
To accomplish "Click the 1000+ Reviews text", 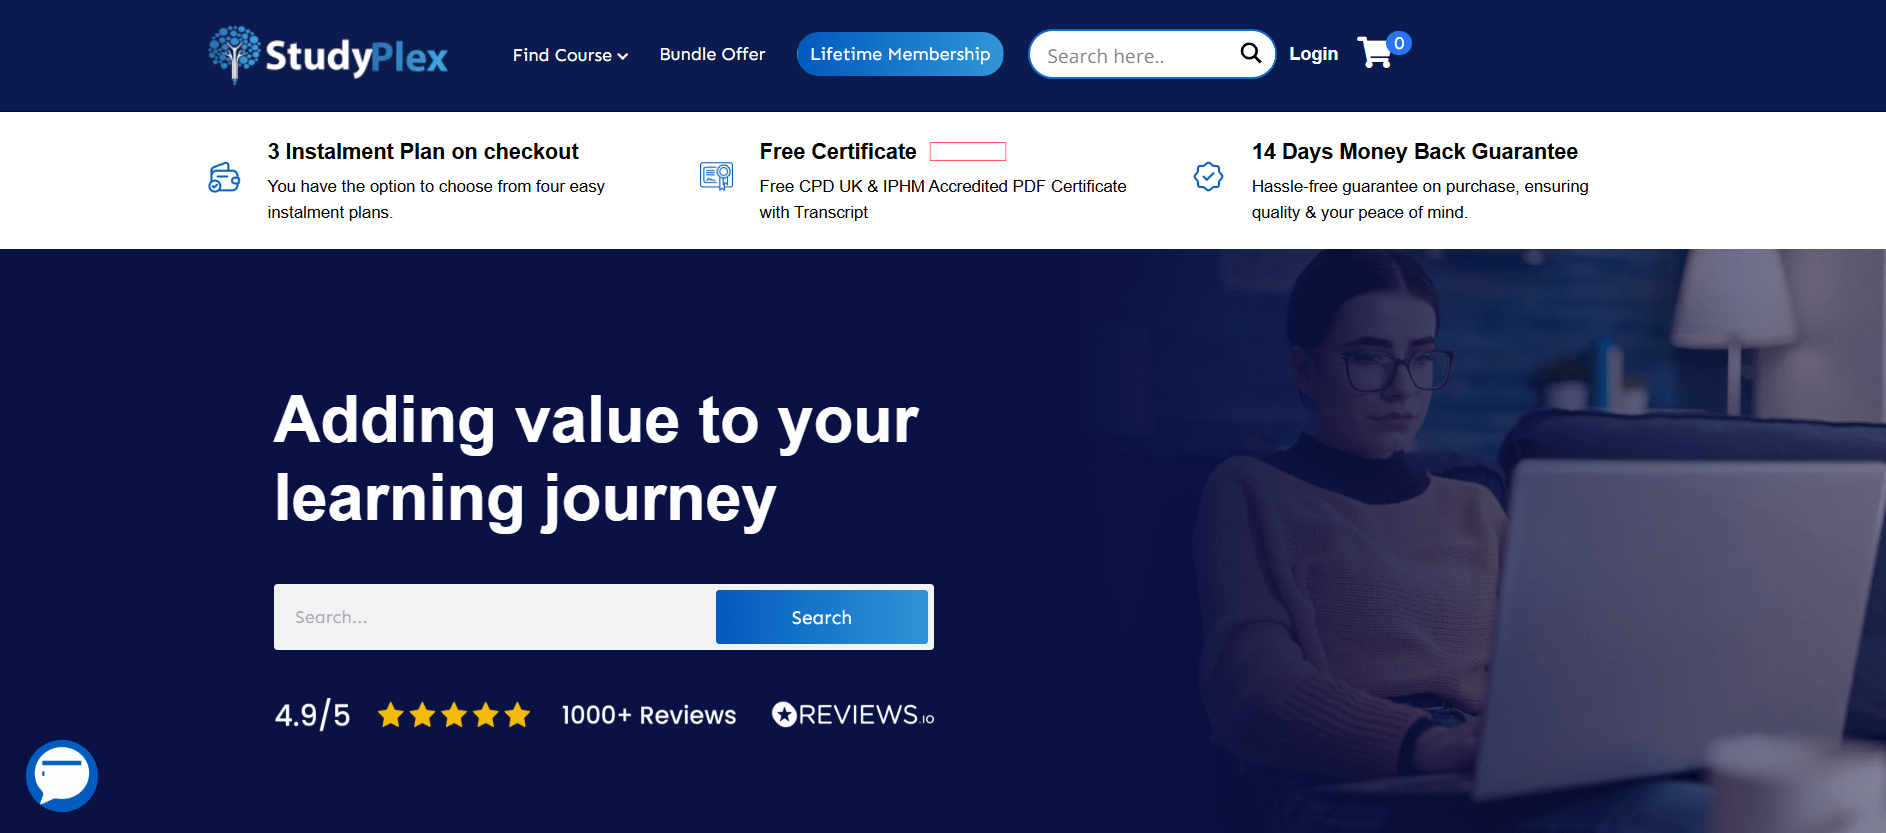I will click(648, 715).
